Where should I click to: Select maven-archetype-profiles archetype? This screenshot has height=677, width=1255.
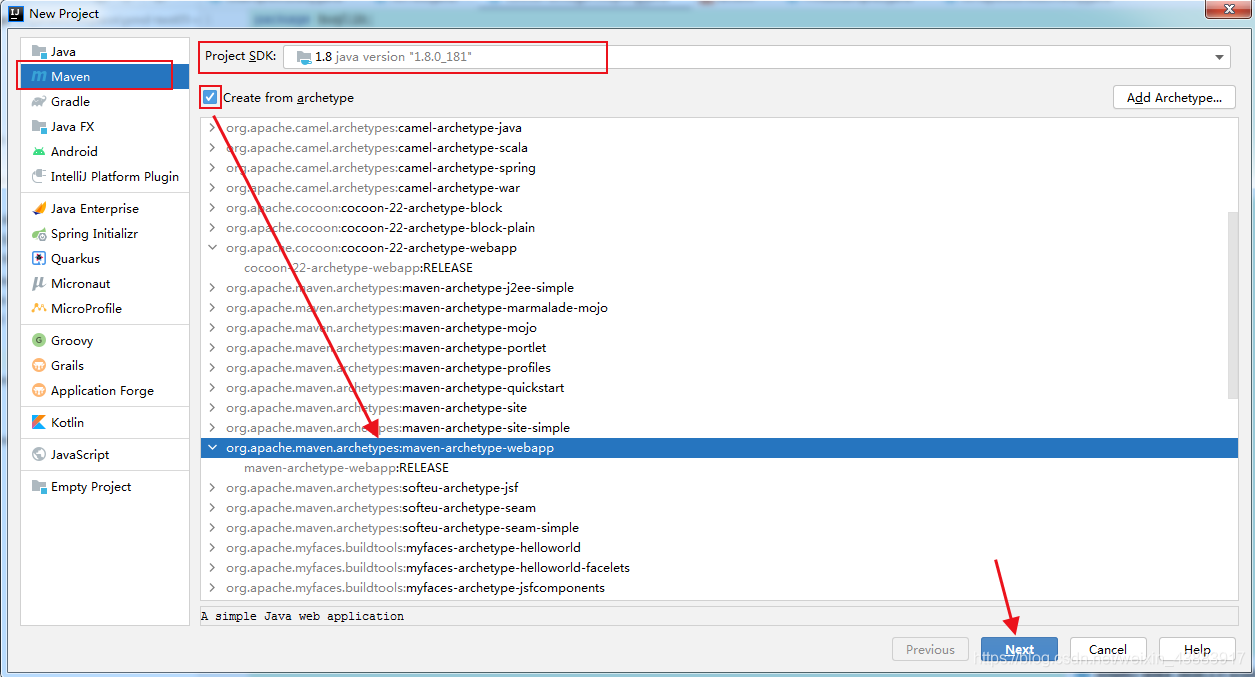[388, 367]
